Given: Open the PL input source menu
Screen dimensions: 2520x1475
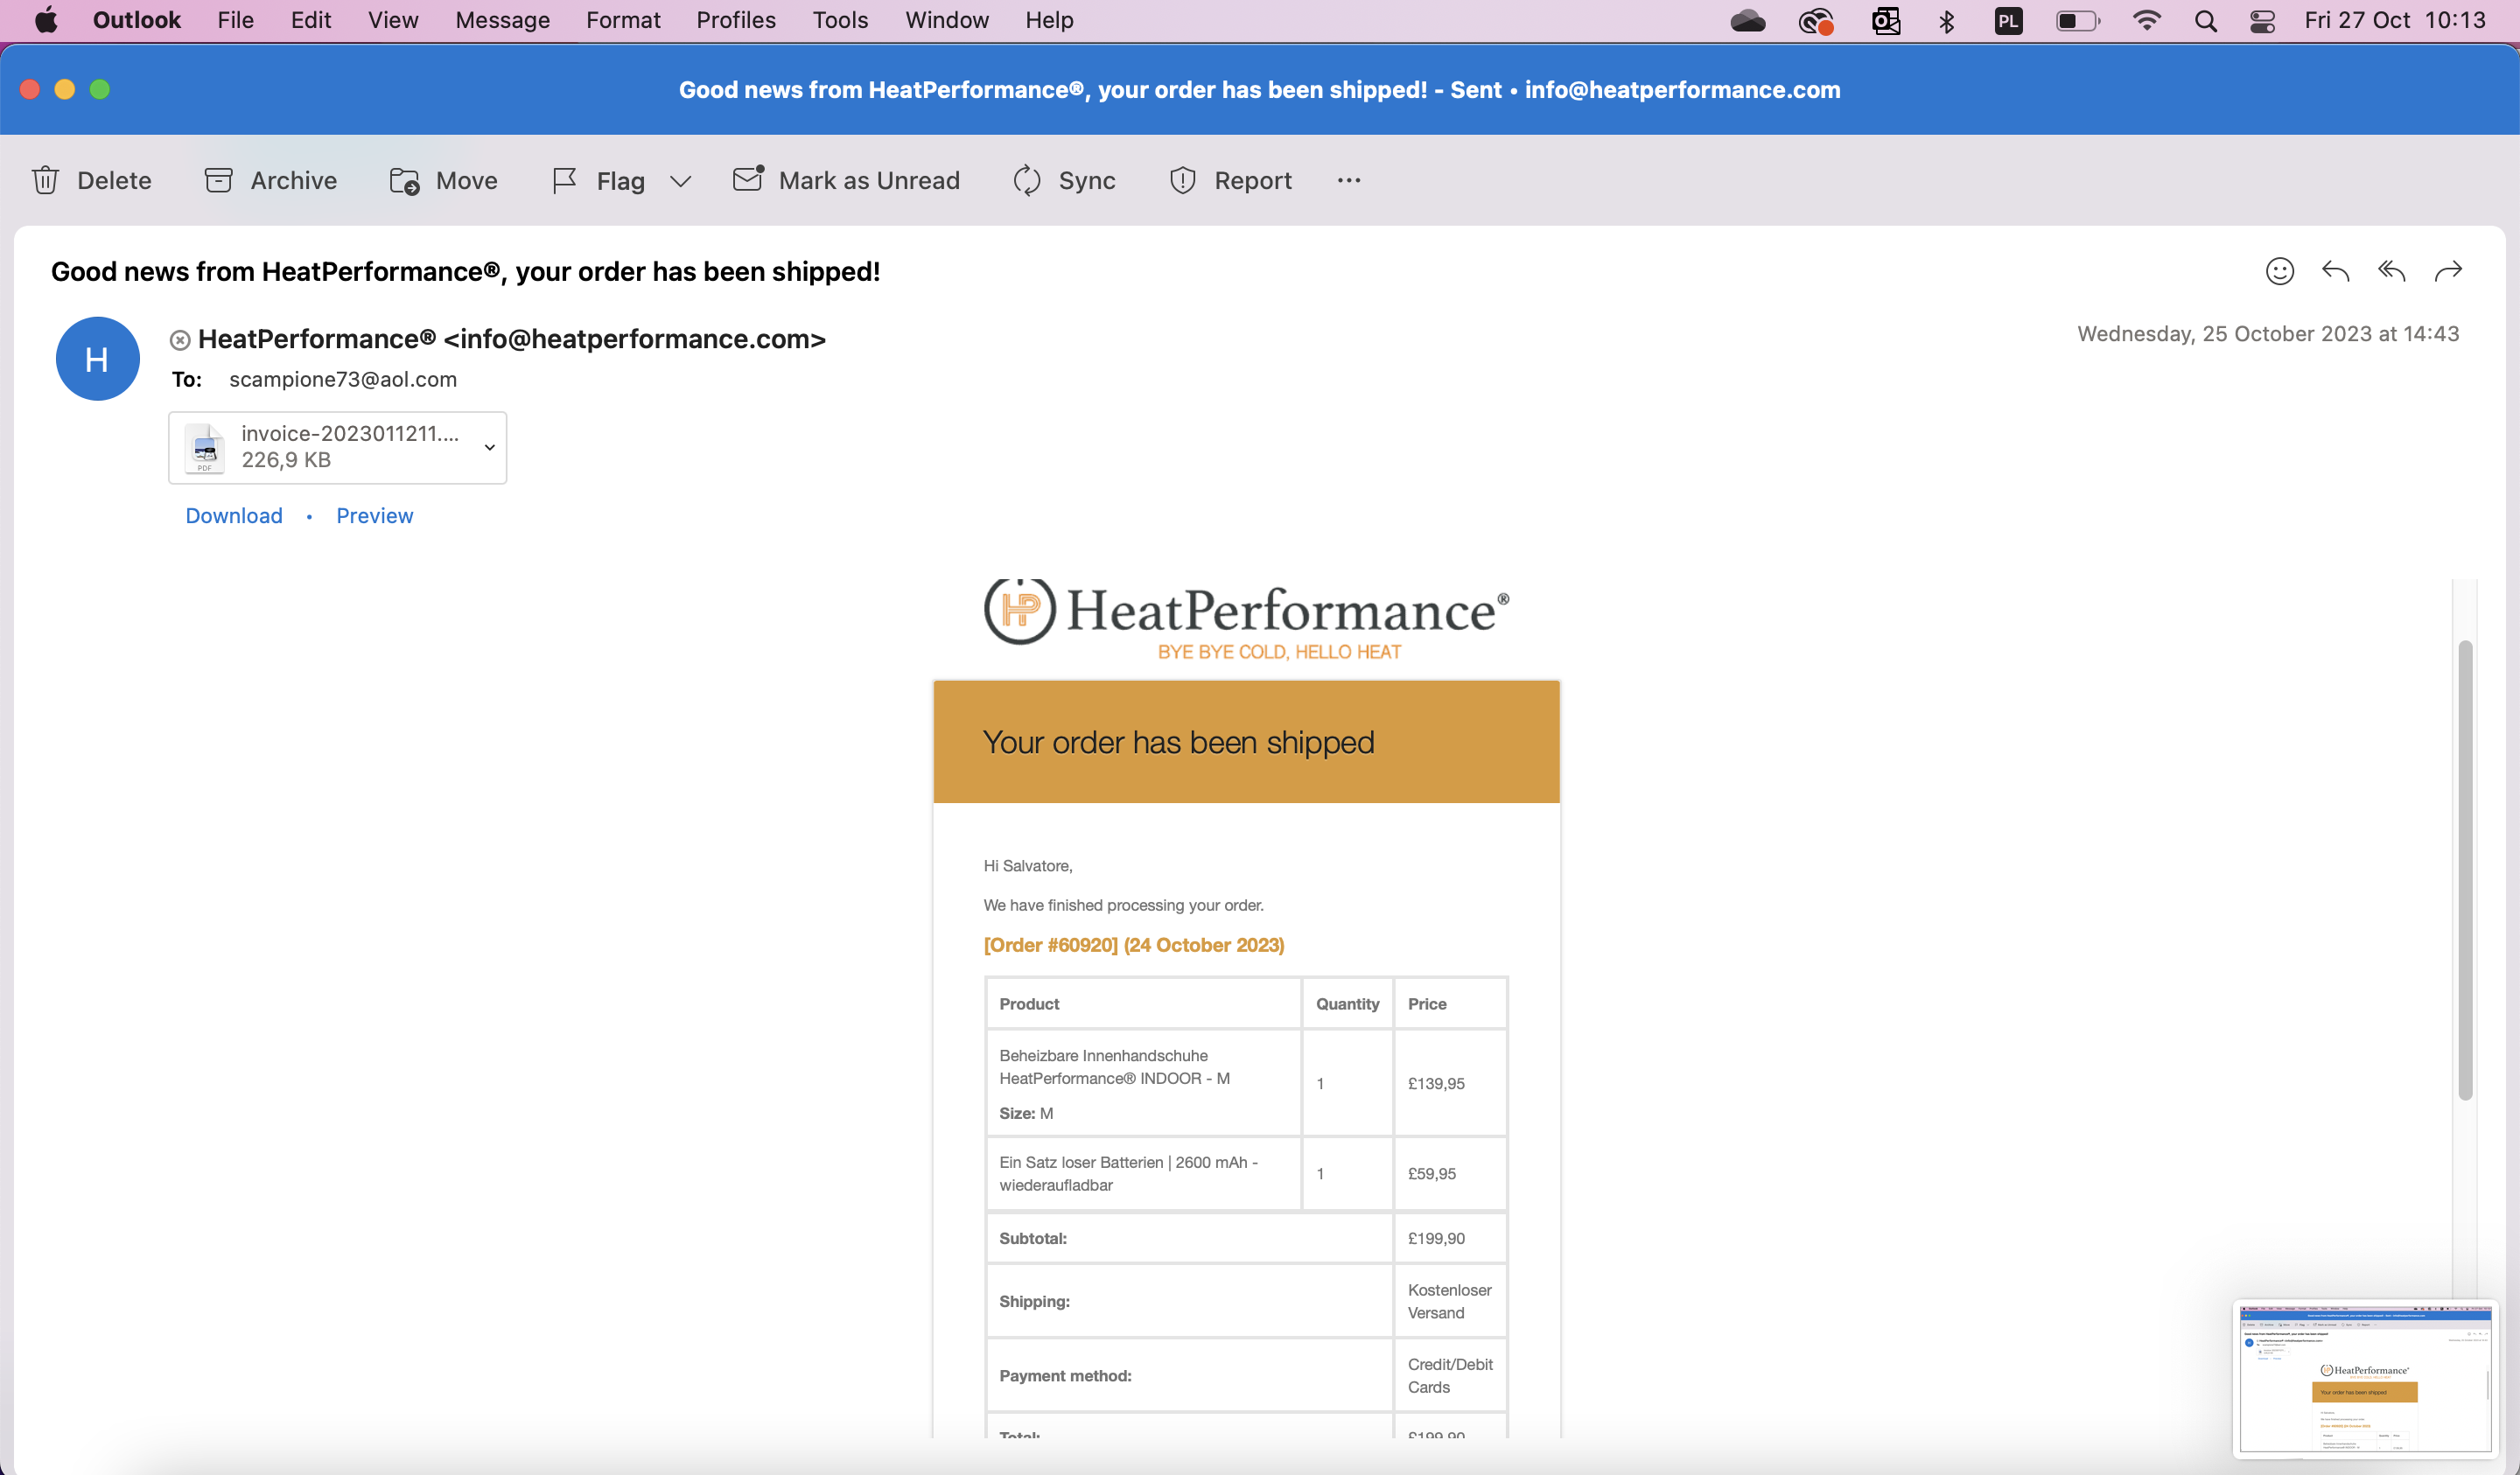Looking at the screenshot, I should click(x=2008, y=21).
